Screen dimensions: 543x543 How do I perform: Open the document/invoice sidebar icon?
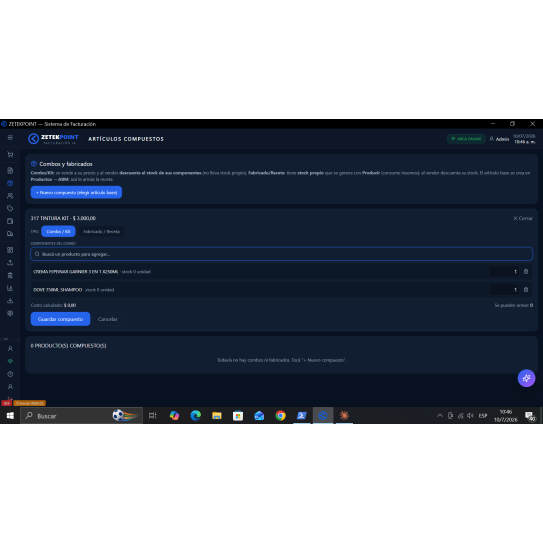click(10, 170)
